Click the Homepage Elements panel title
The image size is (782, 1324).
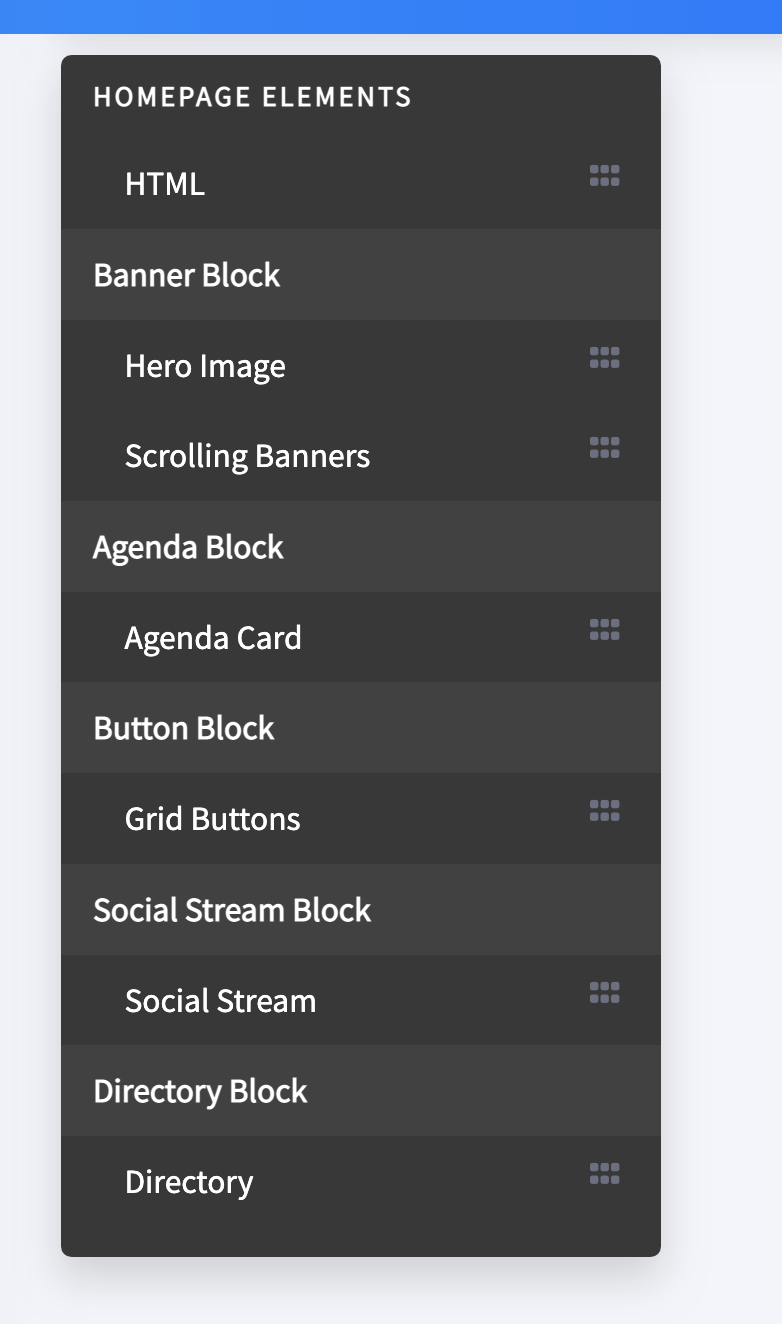[252, 97]
